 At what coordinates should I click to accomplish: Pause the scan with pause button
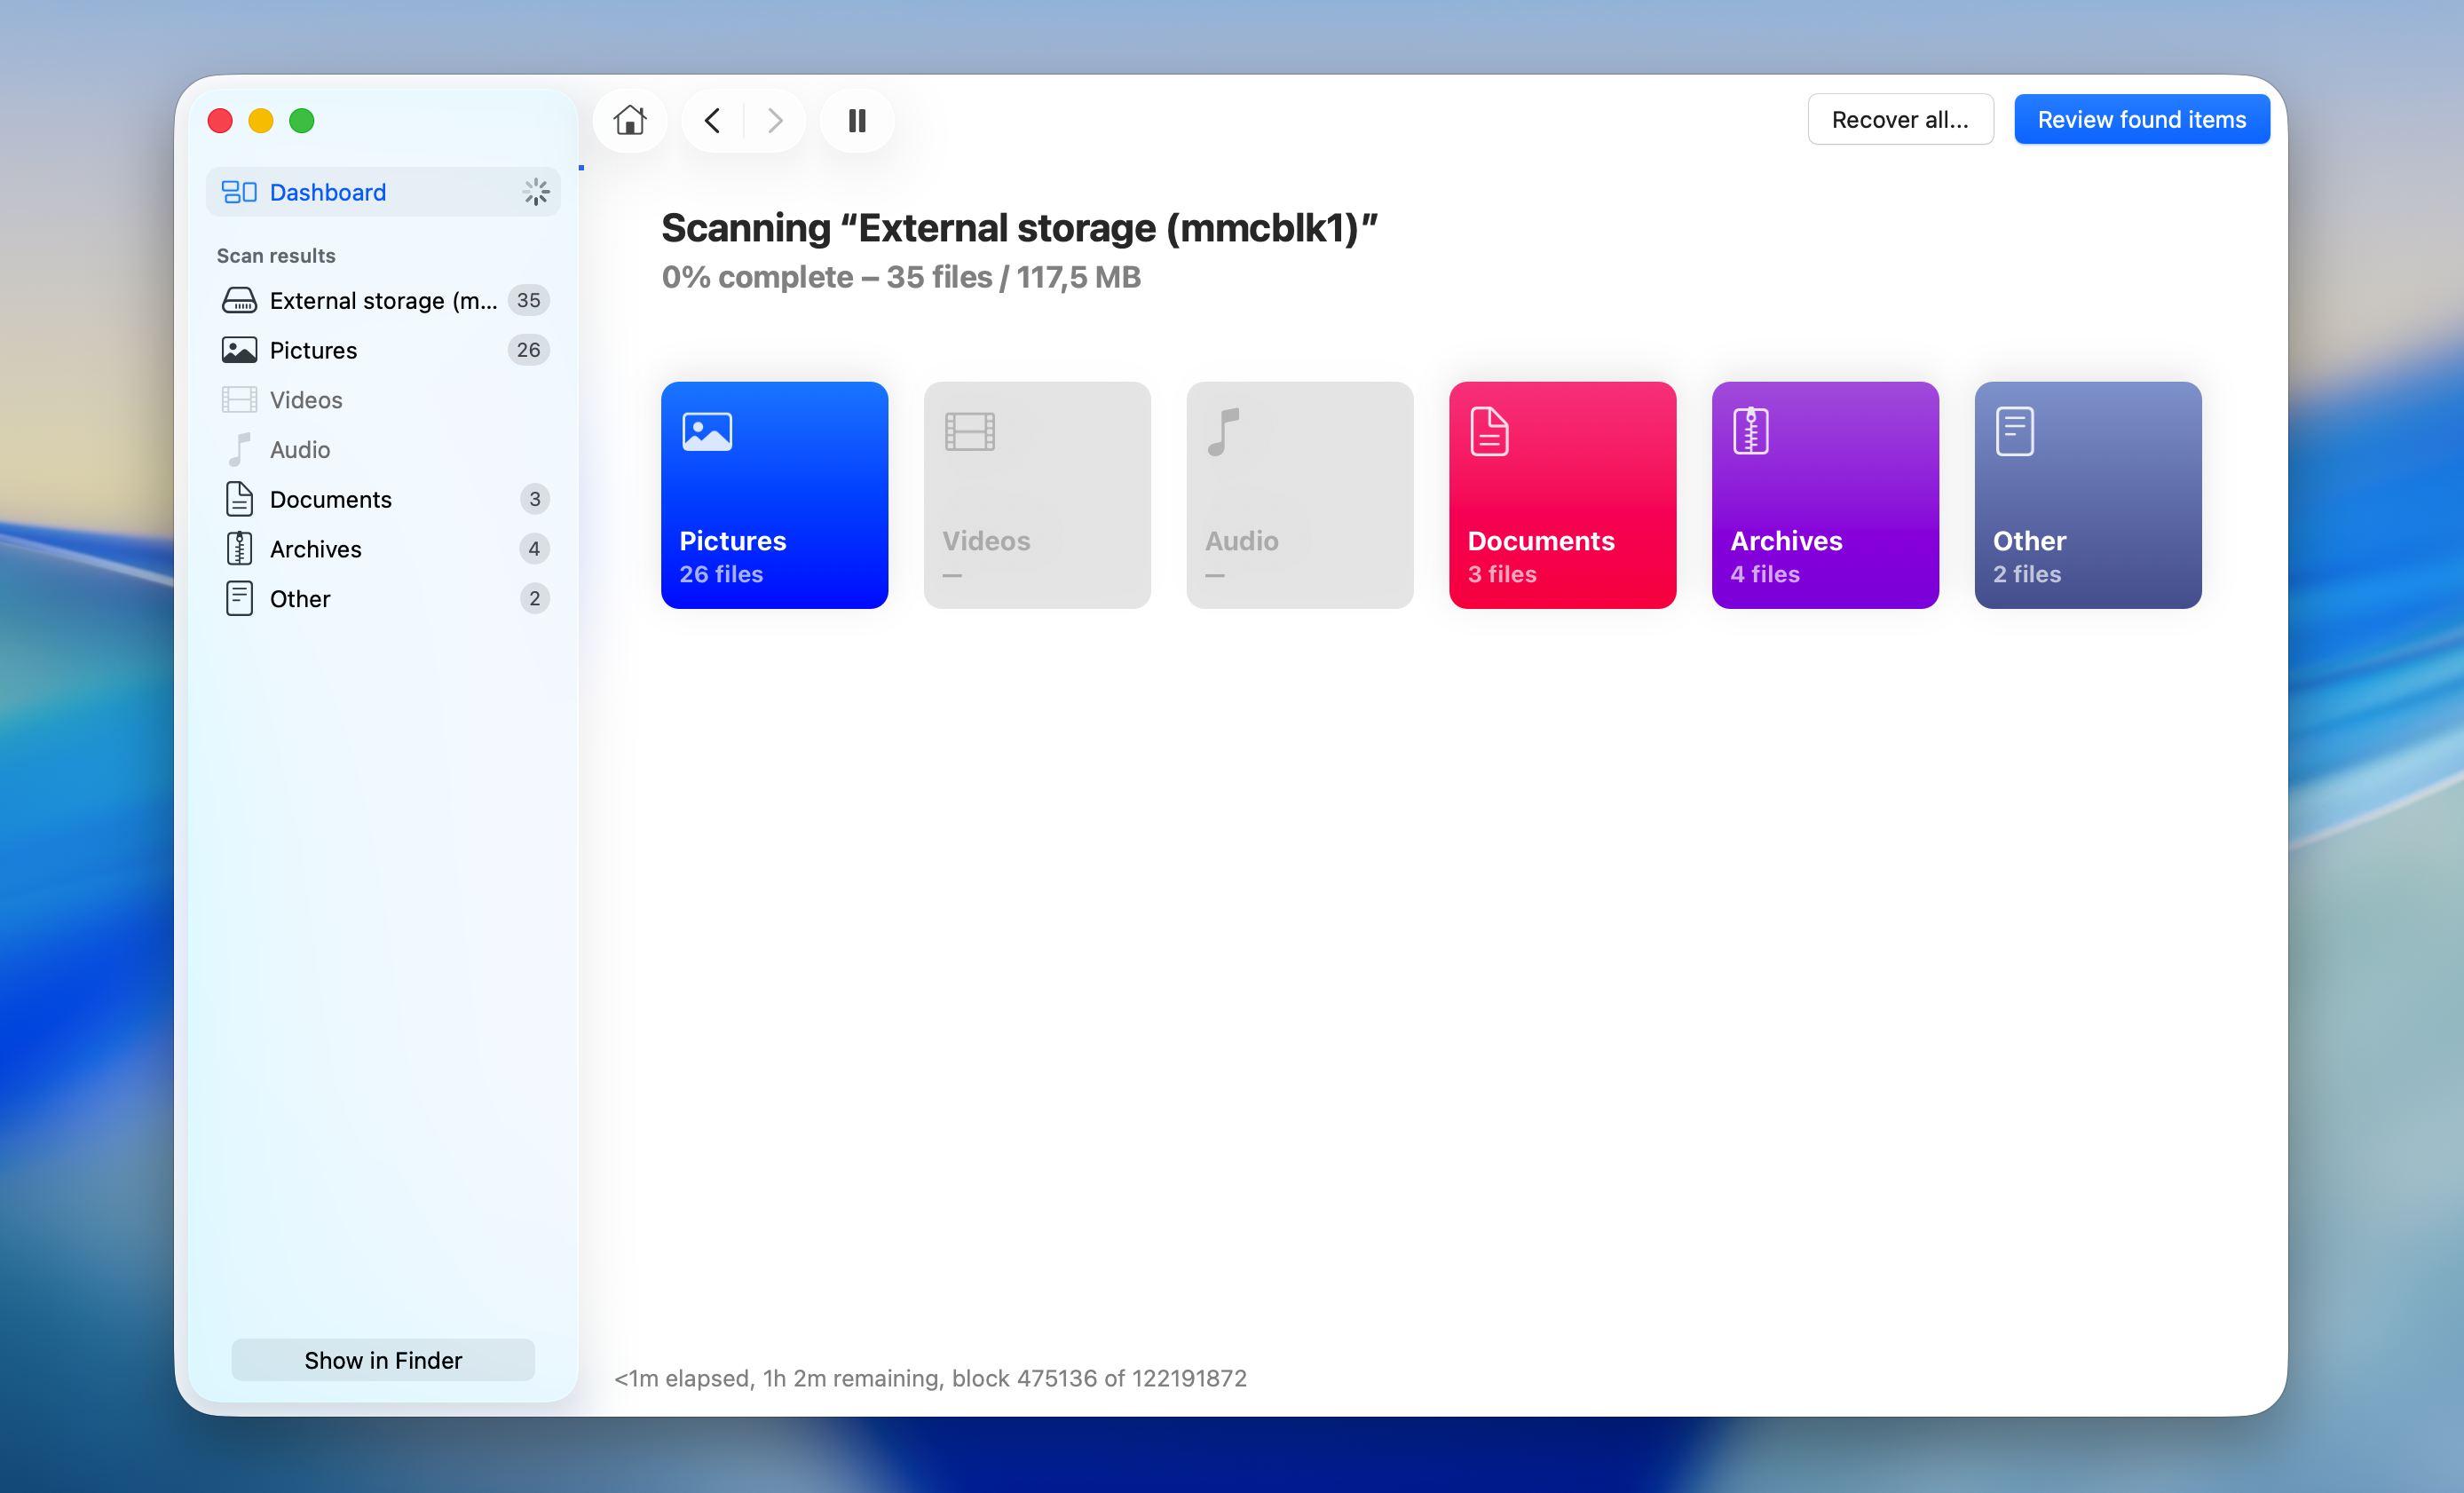[x=856, y=120]
